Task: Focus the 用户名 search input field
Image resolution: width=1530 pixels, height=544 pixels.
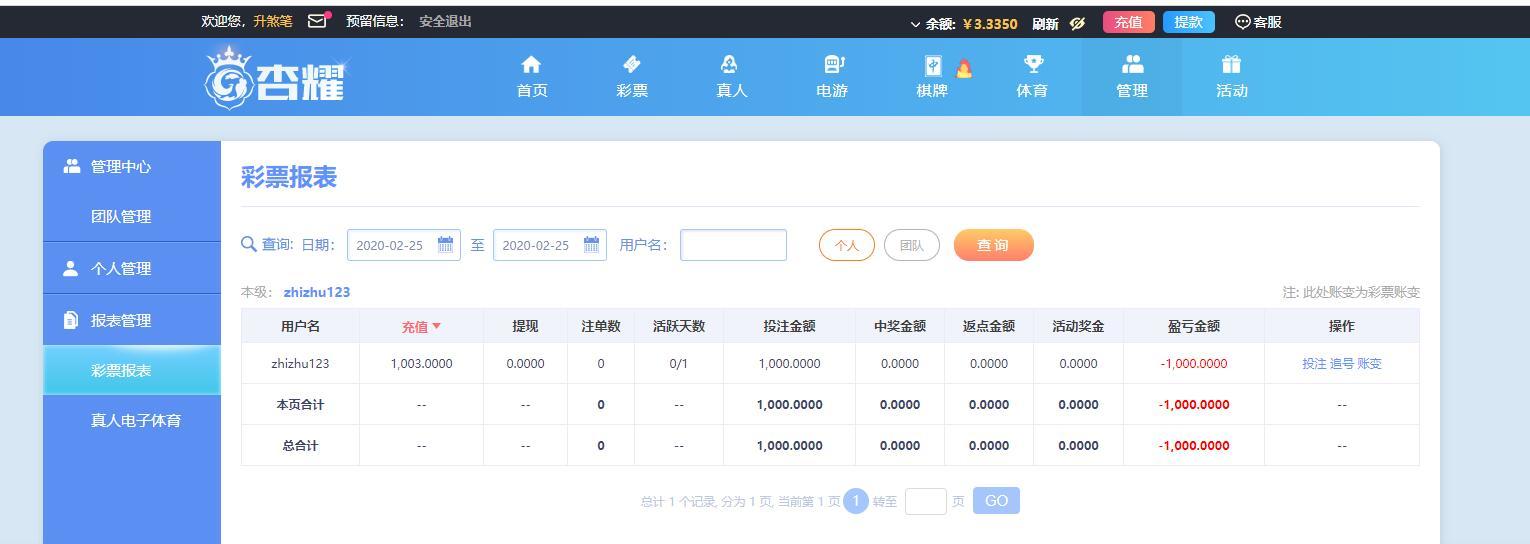Action: click(x=733, y=245)
